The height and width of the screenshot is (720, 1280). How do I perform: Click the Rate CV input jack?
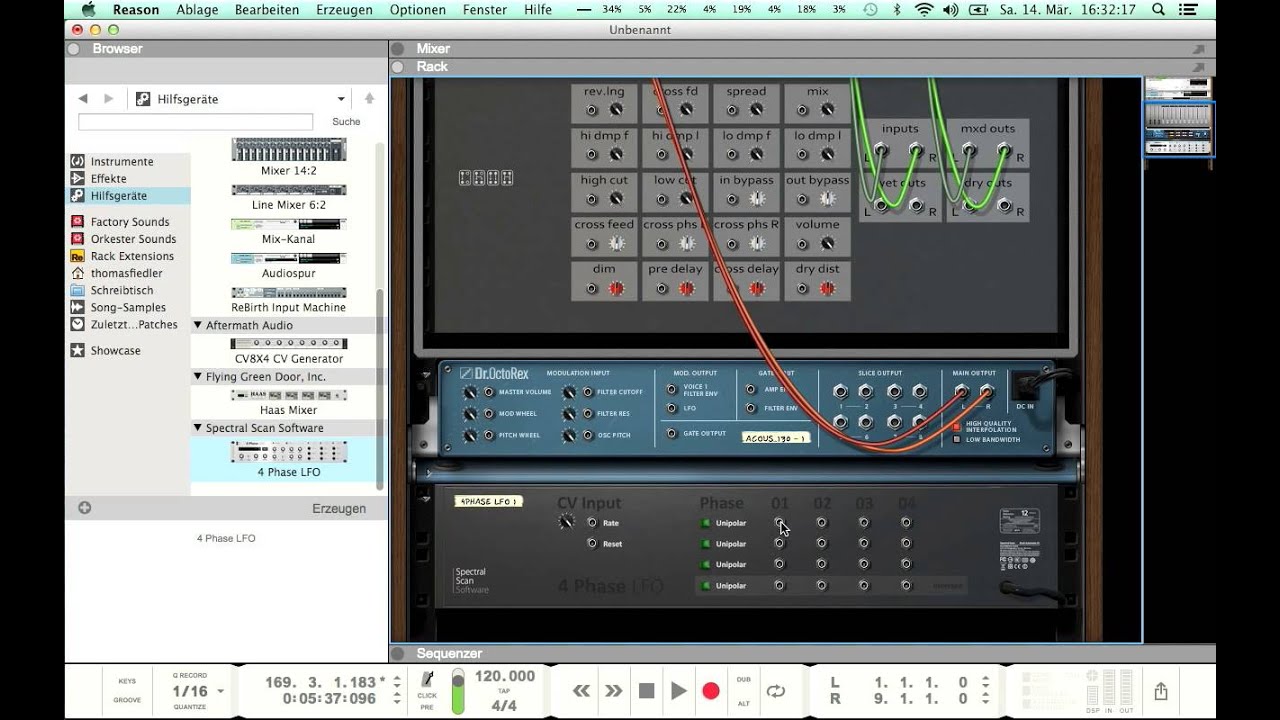[592, 523]
